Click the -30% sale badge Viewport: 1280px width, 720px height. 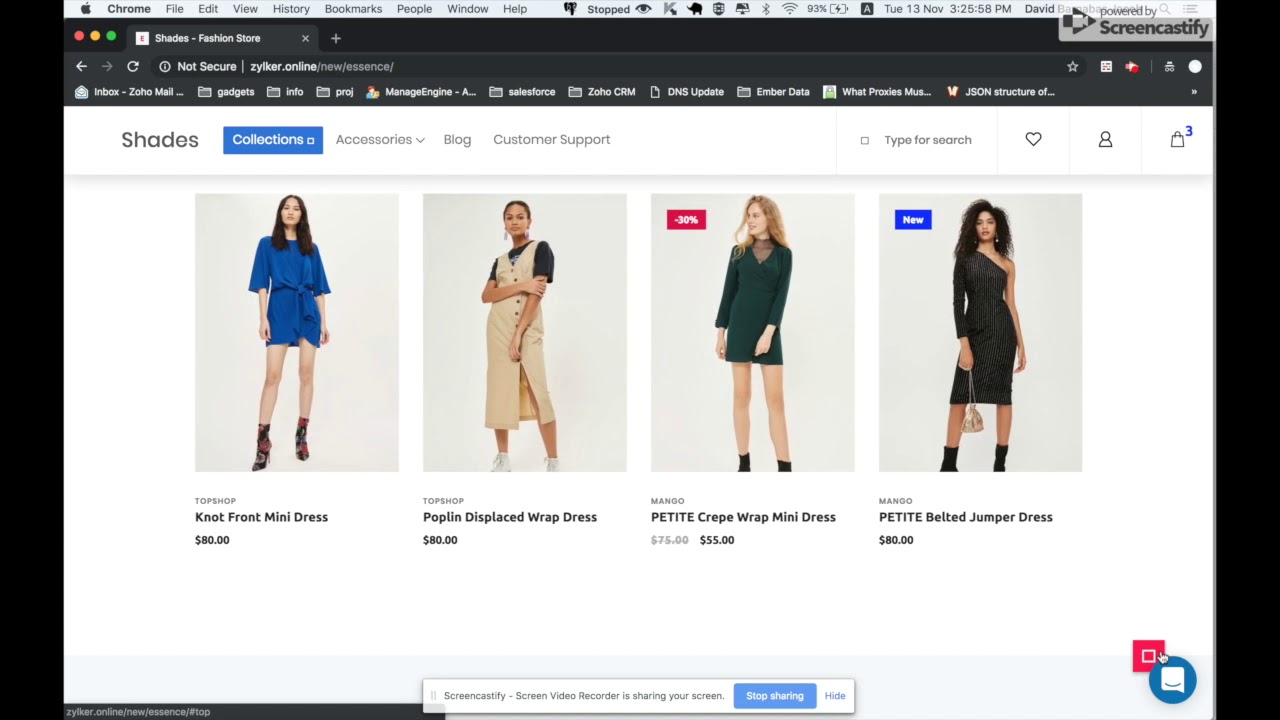coord(686,219)
